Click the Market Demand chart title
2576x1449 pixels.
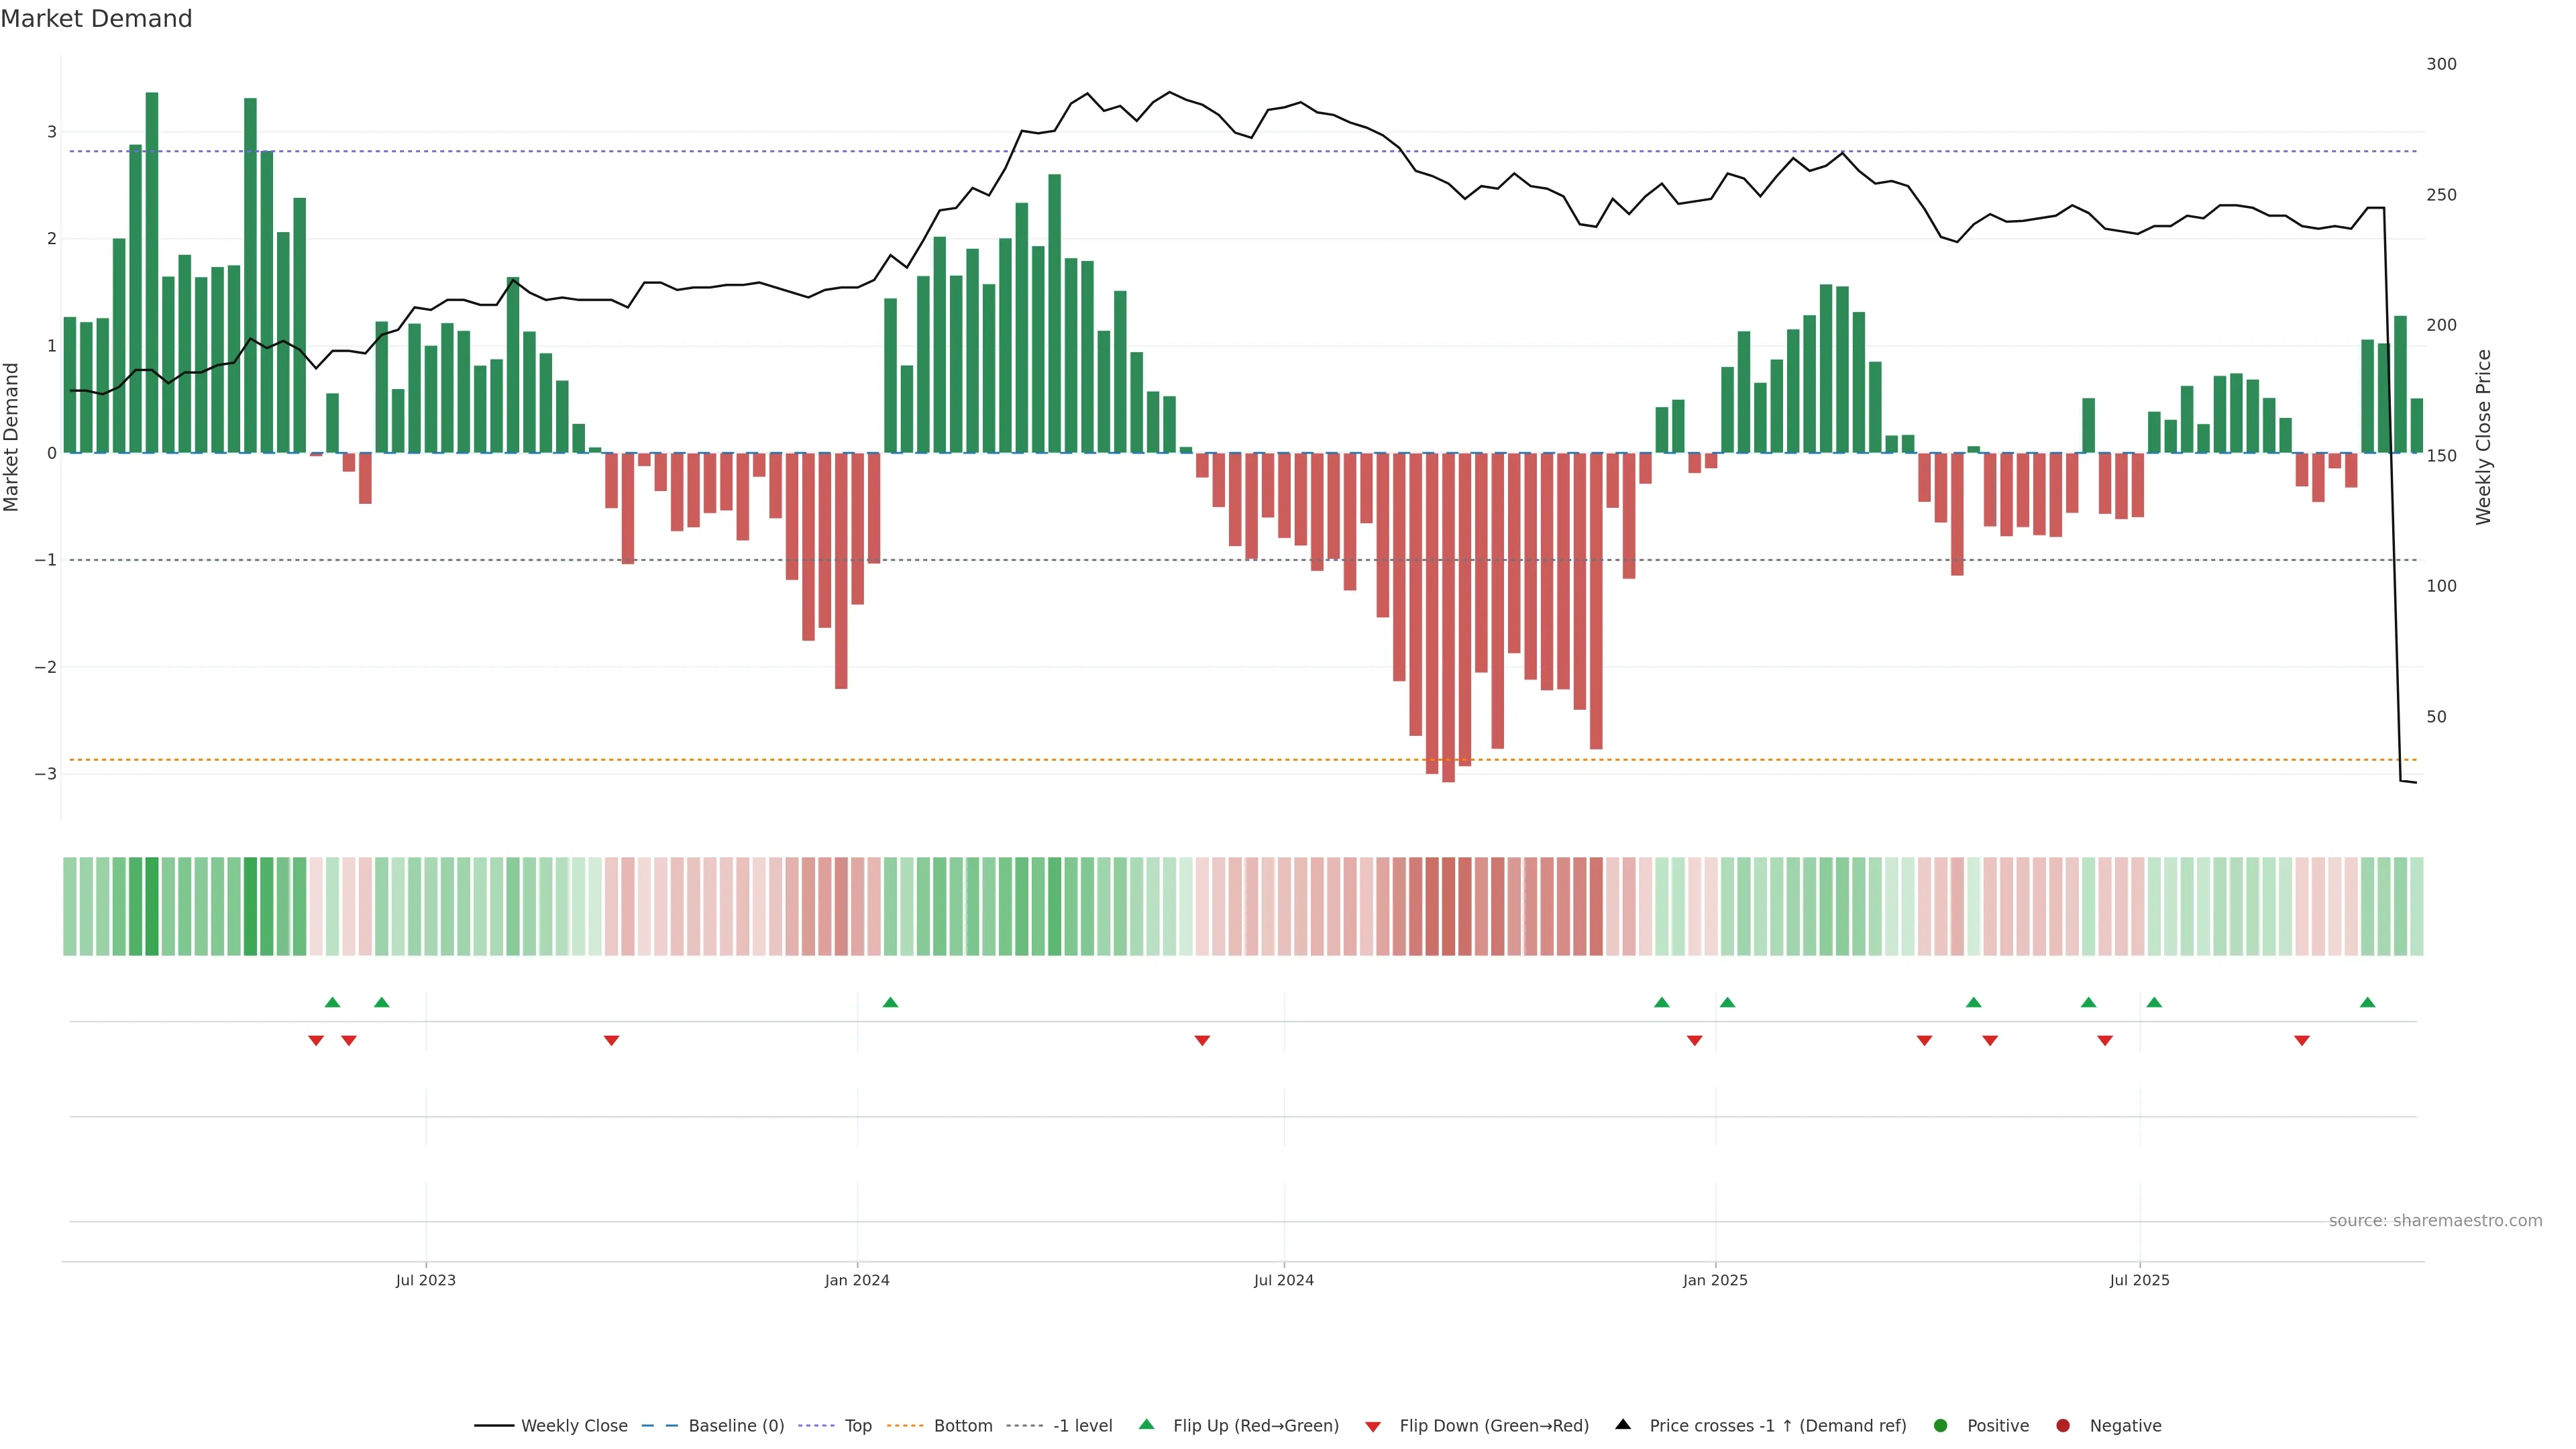96,19
